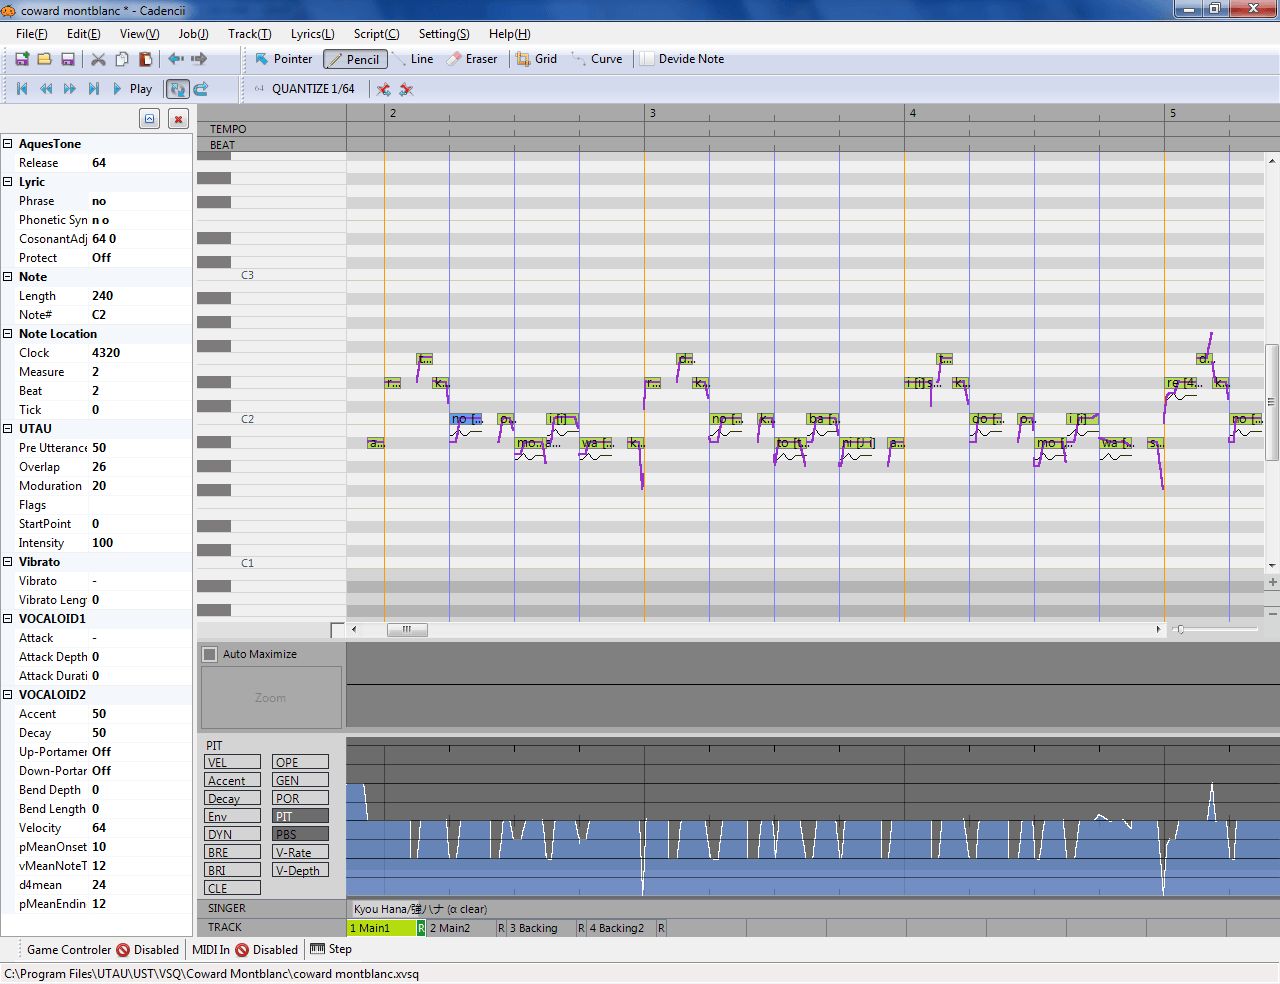Image resolution: width=1280 pixels, height=984 pixels.
Task: Collapse the Vibrato property group
Action: coord(9,561)
